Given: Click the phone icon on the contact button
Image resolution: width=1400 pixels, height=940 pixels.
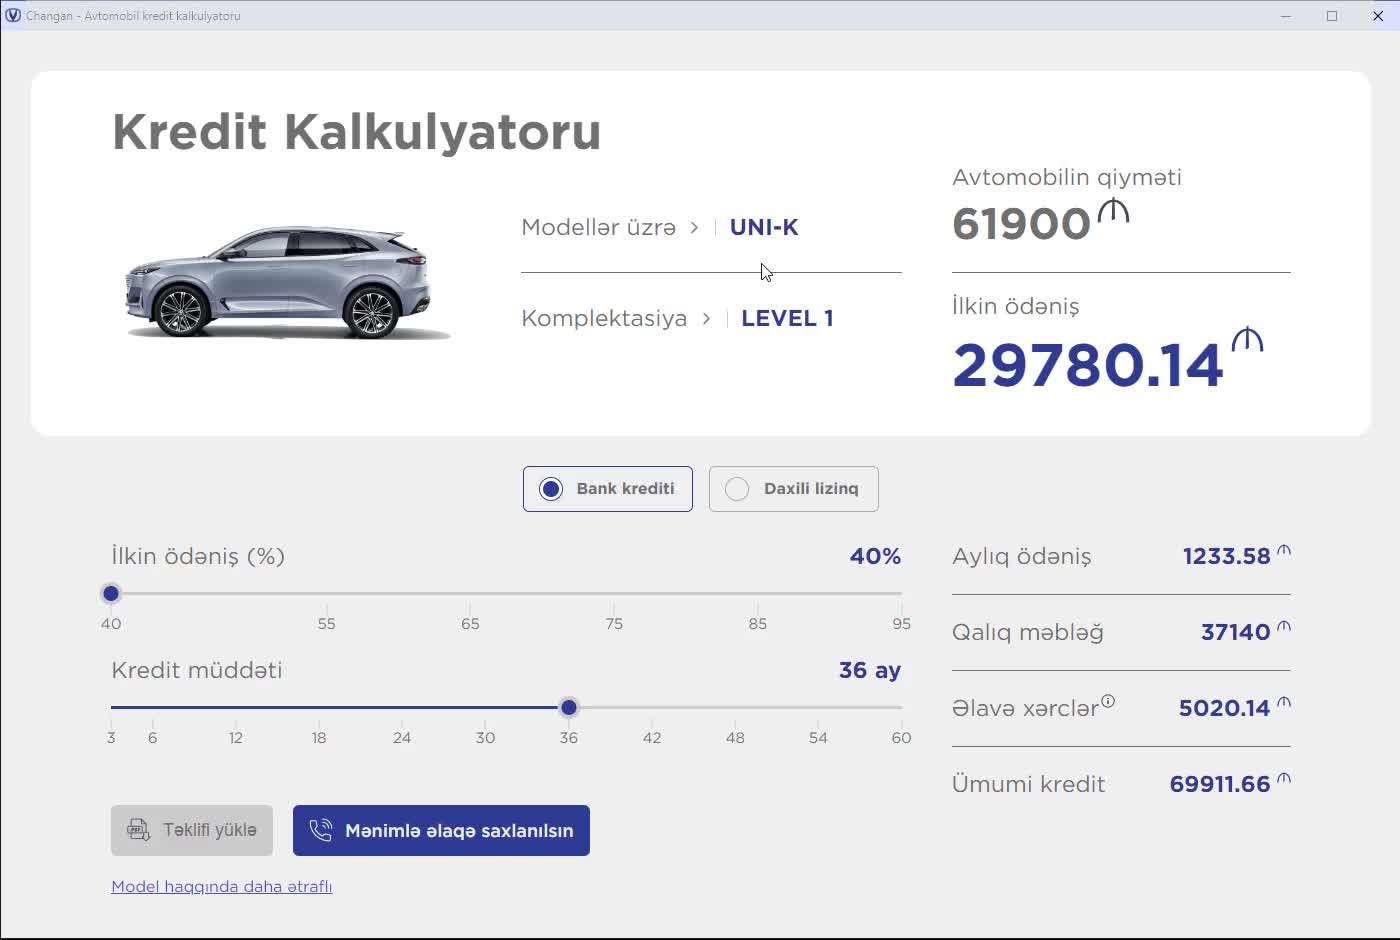Looking at the screenshot, I should (x=321, y=830).
